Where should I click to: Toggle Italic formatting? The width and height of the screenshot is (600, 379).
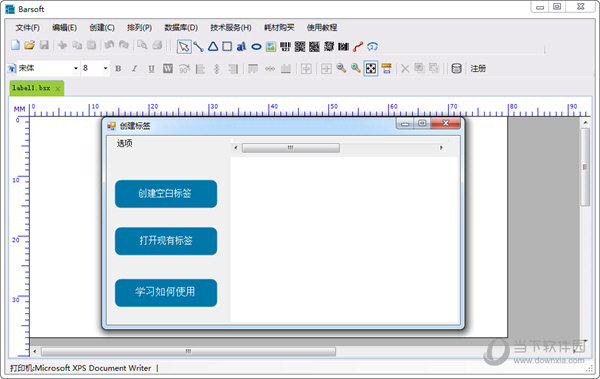134,69
